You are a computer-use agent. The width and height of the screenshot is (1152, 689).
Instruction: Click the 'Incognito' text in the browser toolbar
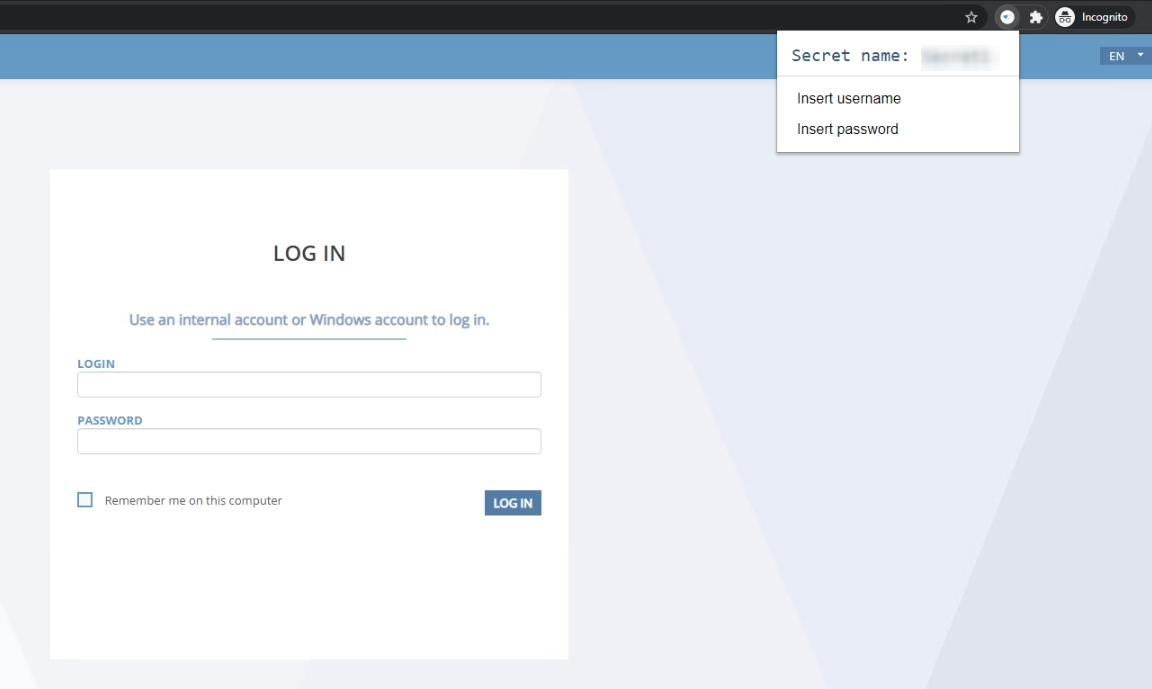[x=1104, y=17]
